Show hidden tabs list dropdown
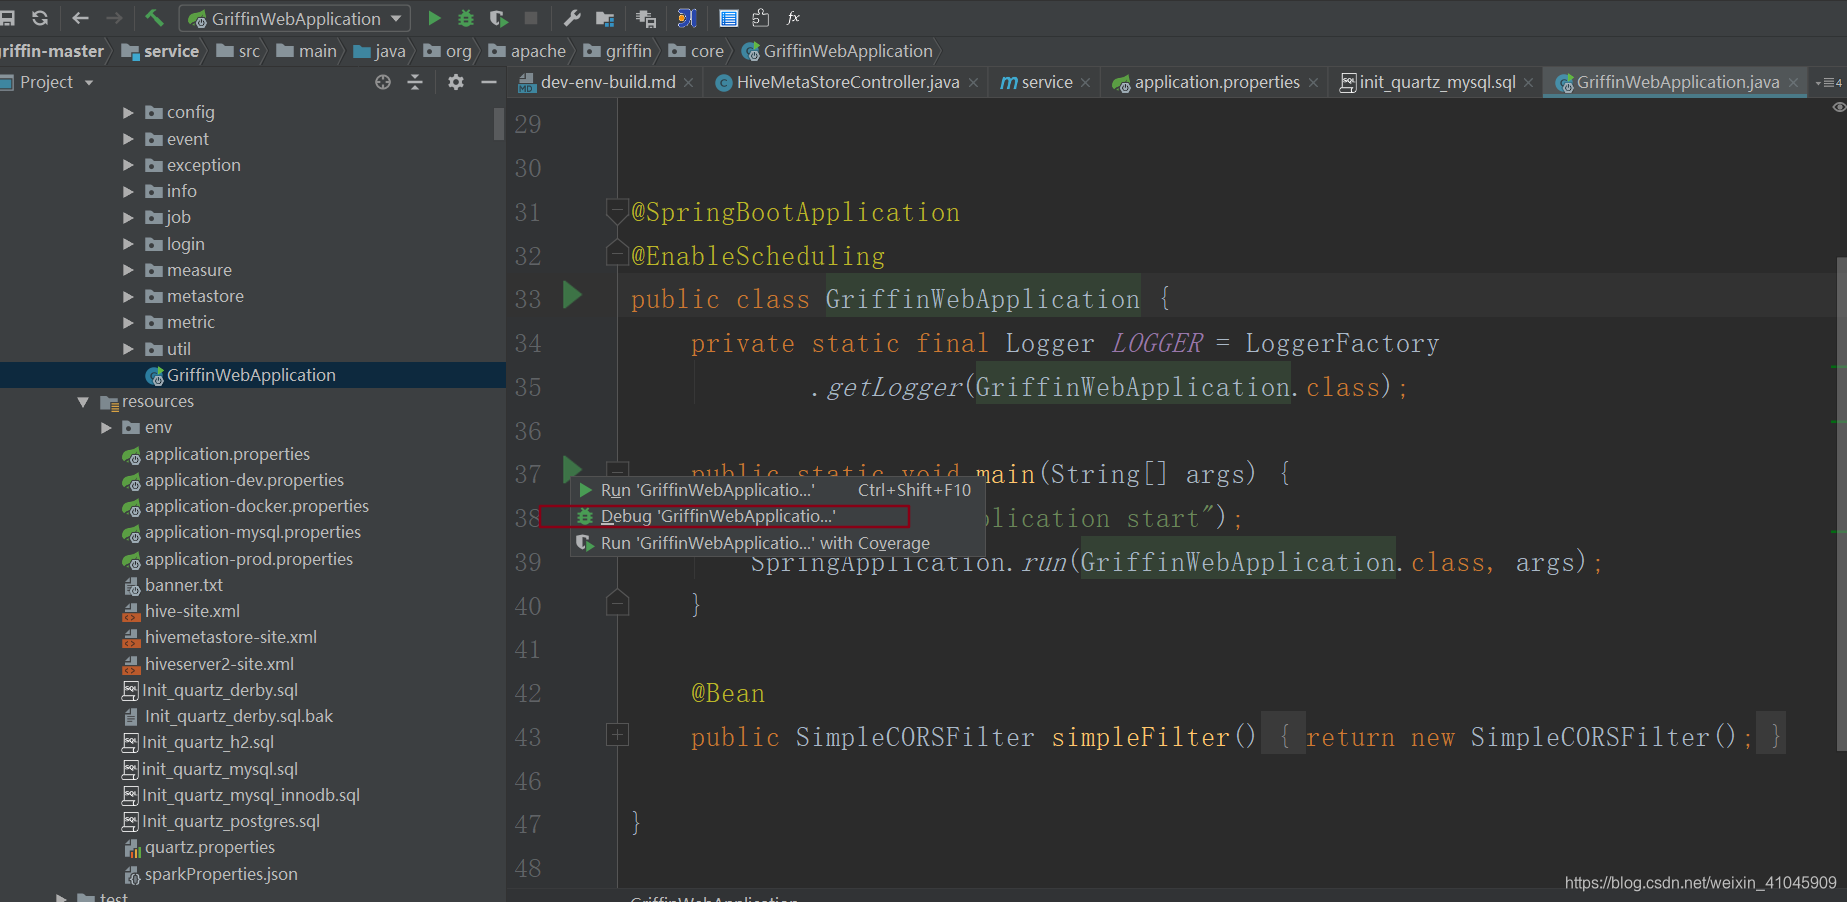 pyautogui.click(x=1829, y=82)
